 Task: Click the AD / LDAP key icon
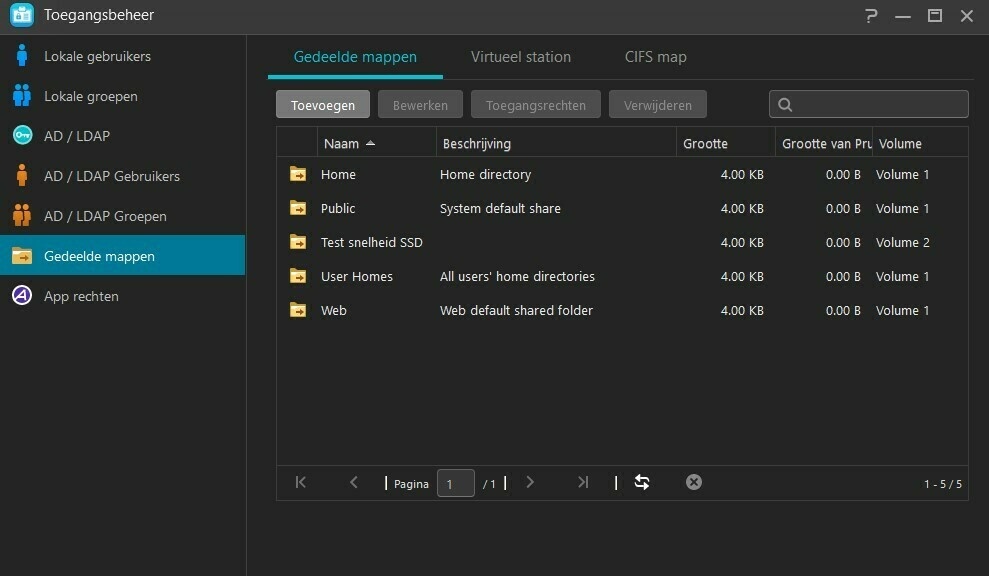[22, 135]
